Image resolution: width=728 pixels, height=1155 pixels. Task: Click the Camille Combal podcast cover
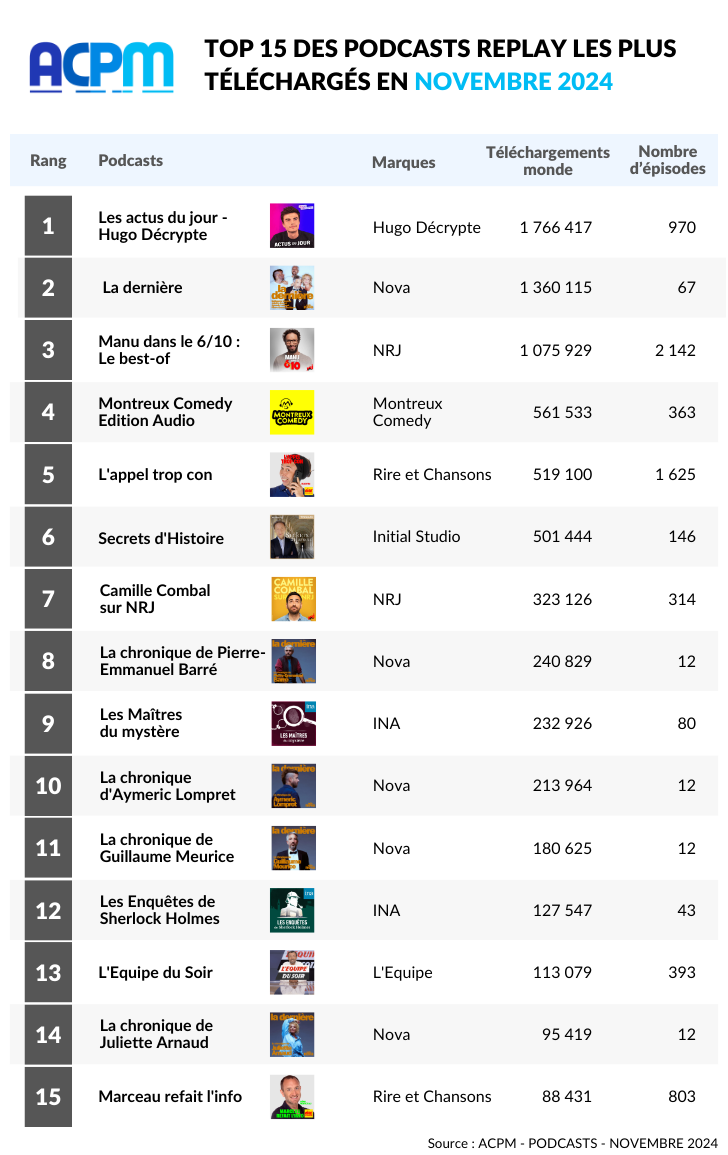click(293, 599)
